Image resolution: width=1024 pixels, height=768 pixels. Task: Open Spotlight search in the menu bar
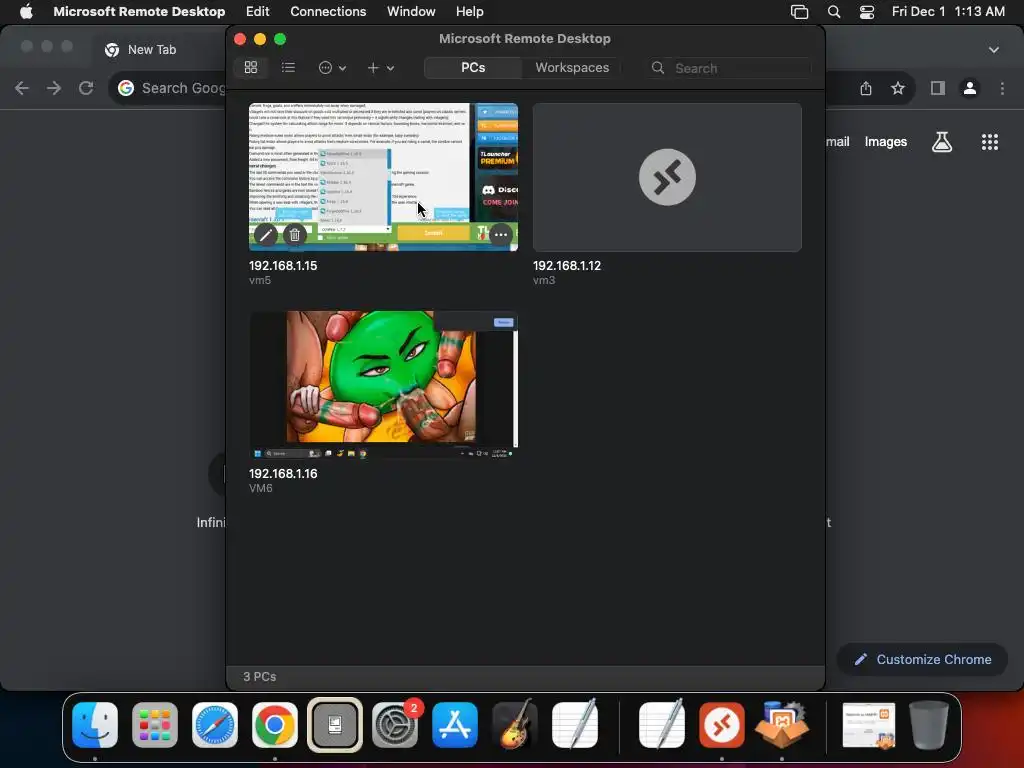click(x=833, y=11)
